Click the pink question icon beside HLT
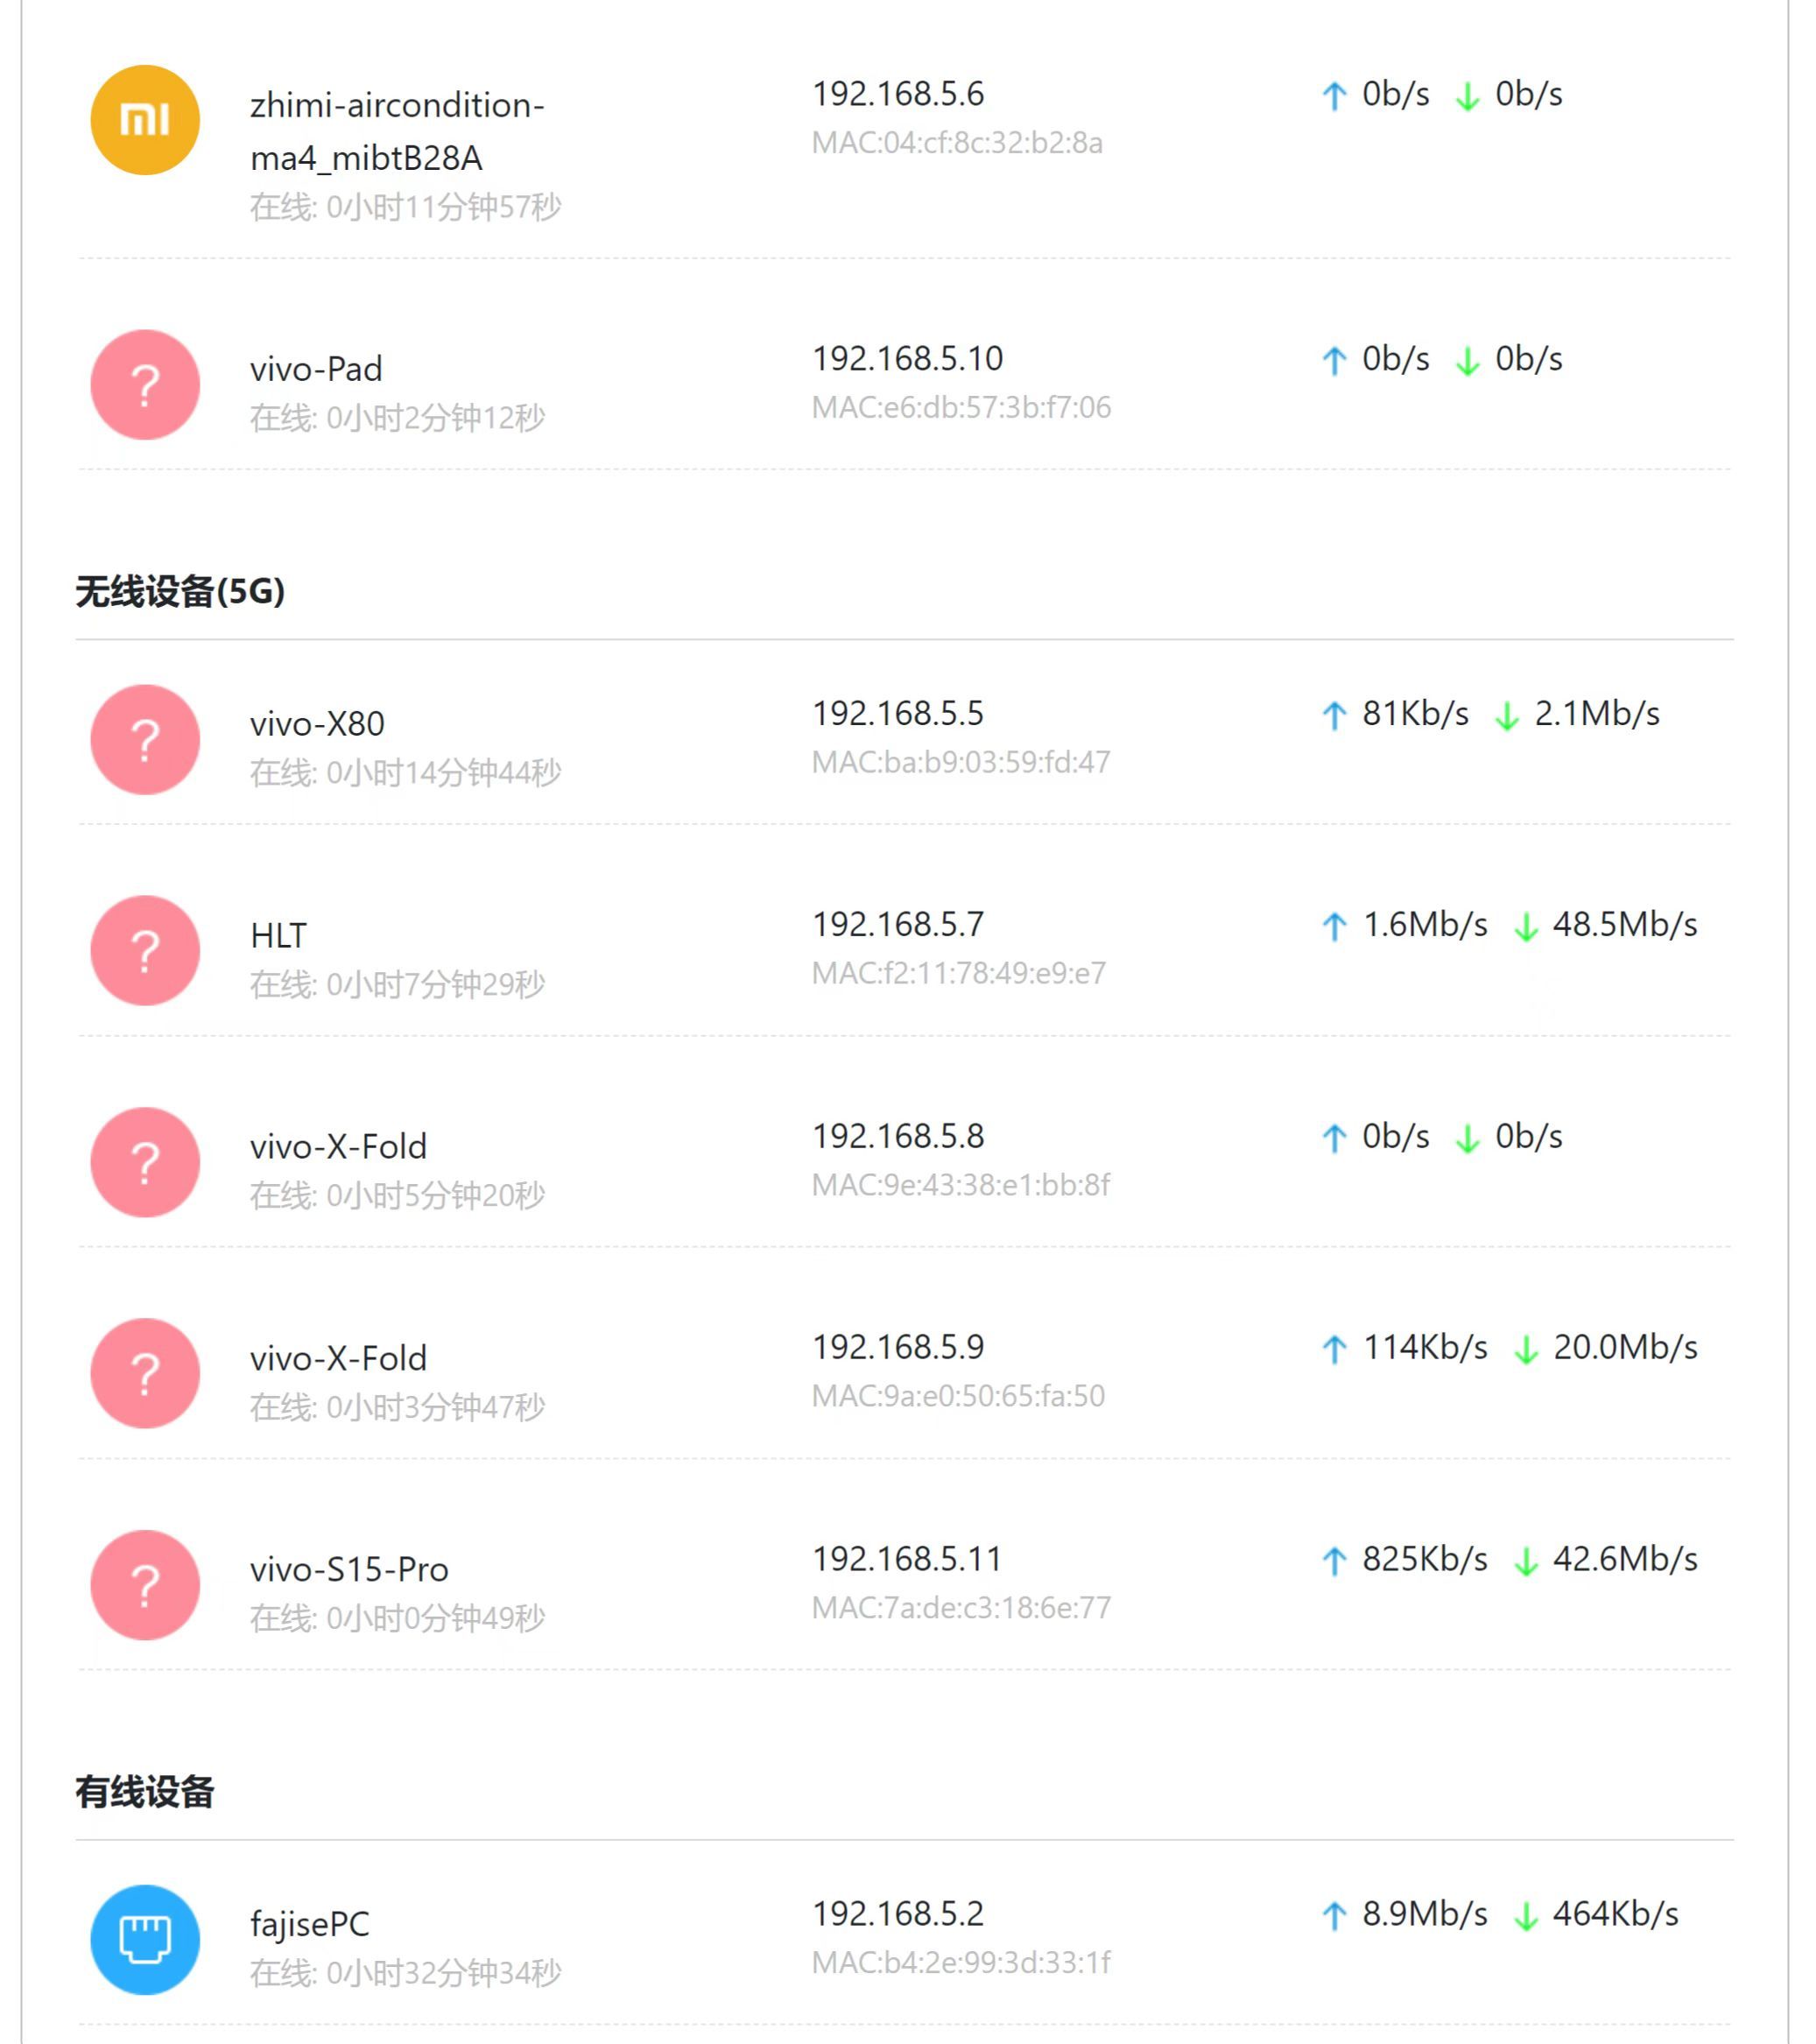This screenshot has height=2044, width=1816. 145,950
